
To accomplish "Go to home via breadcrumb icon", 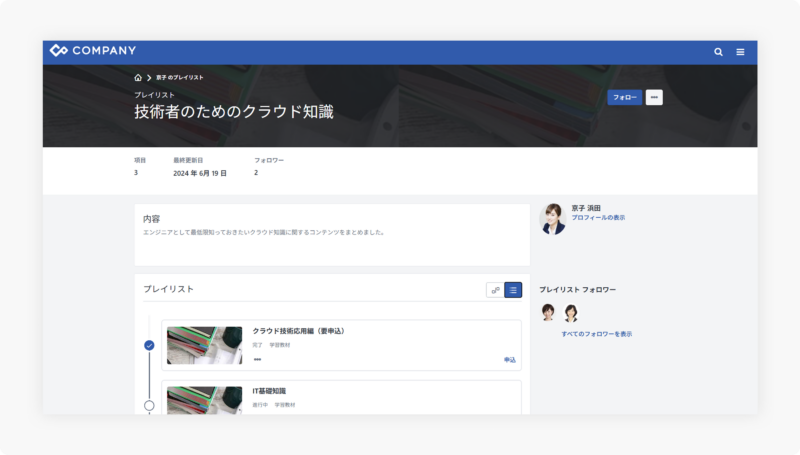I will pyautogui.click(x=138, y=78).
